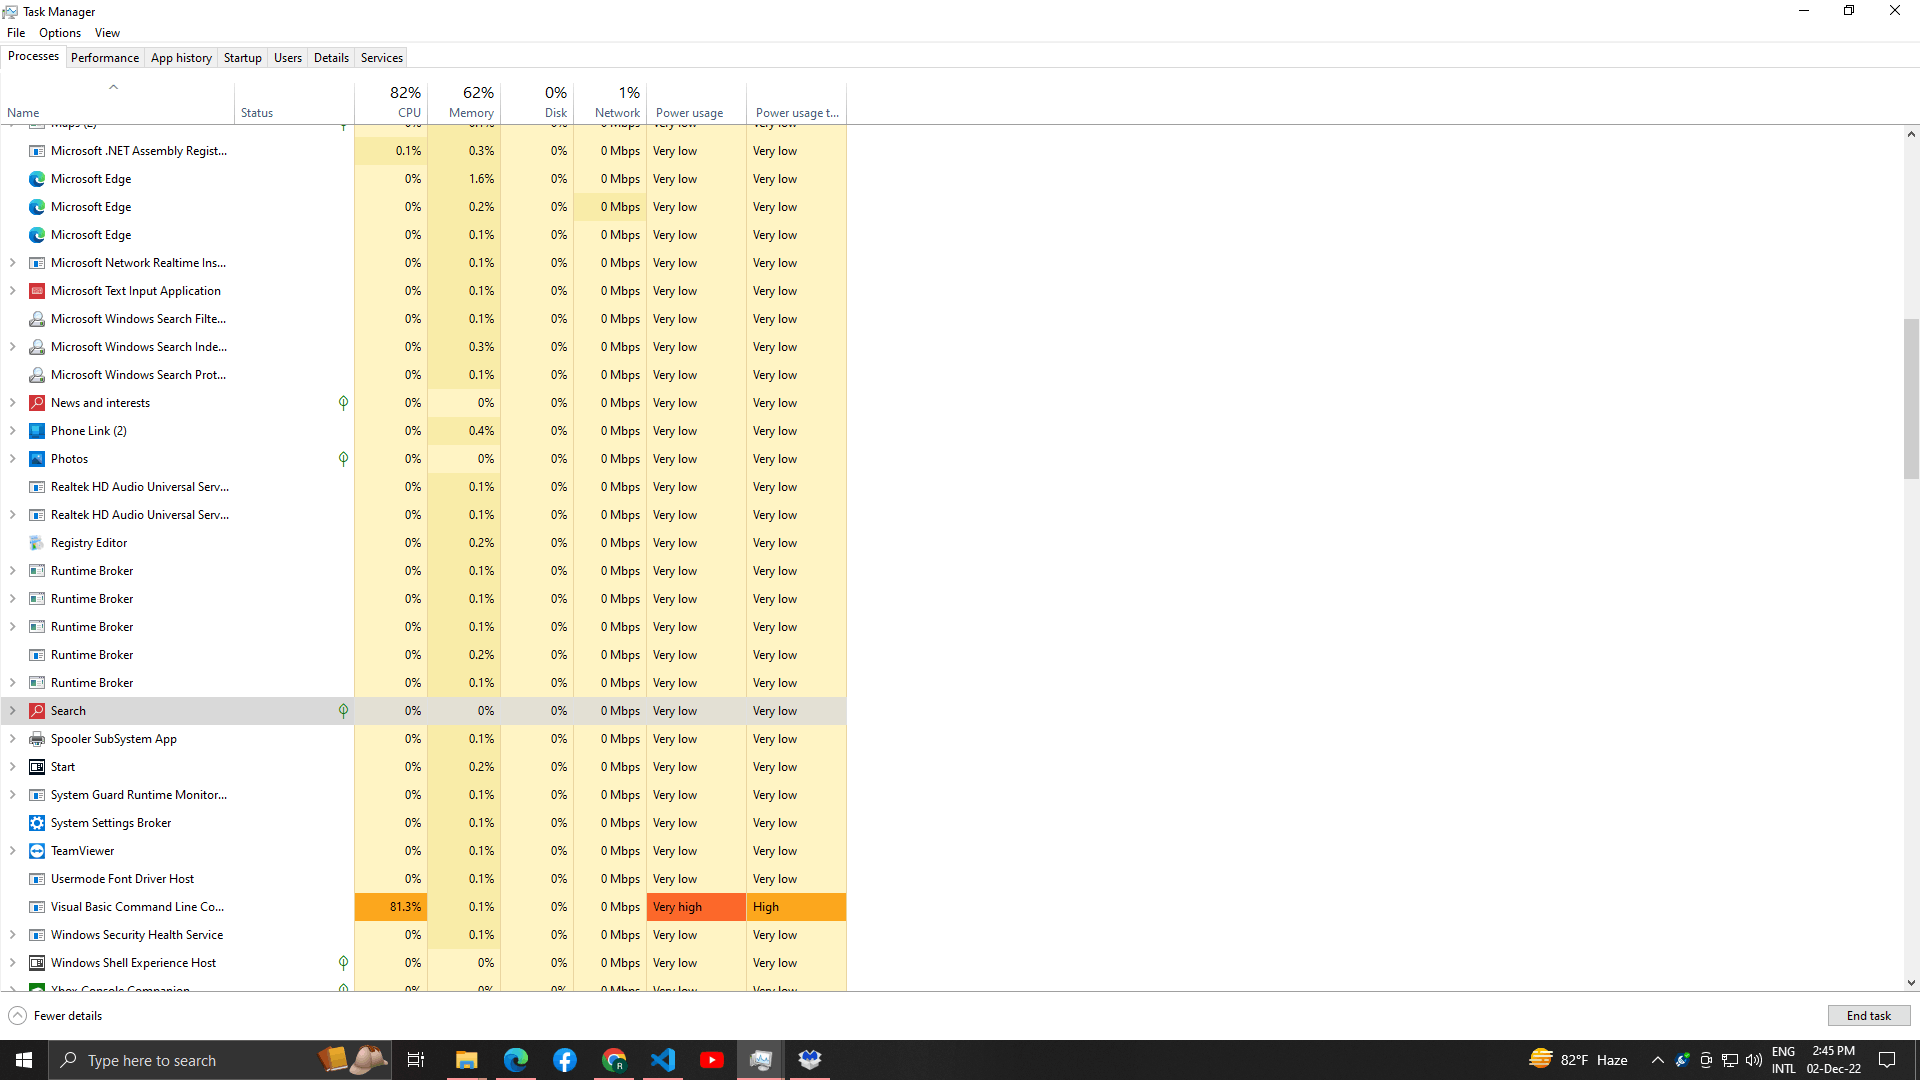The image size is (1920, 1080).
Task: Click the Microsoft Edge process icon
Action: click(x=36, y=178)
